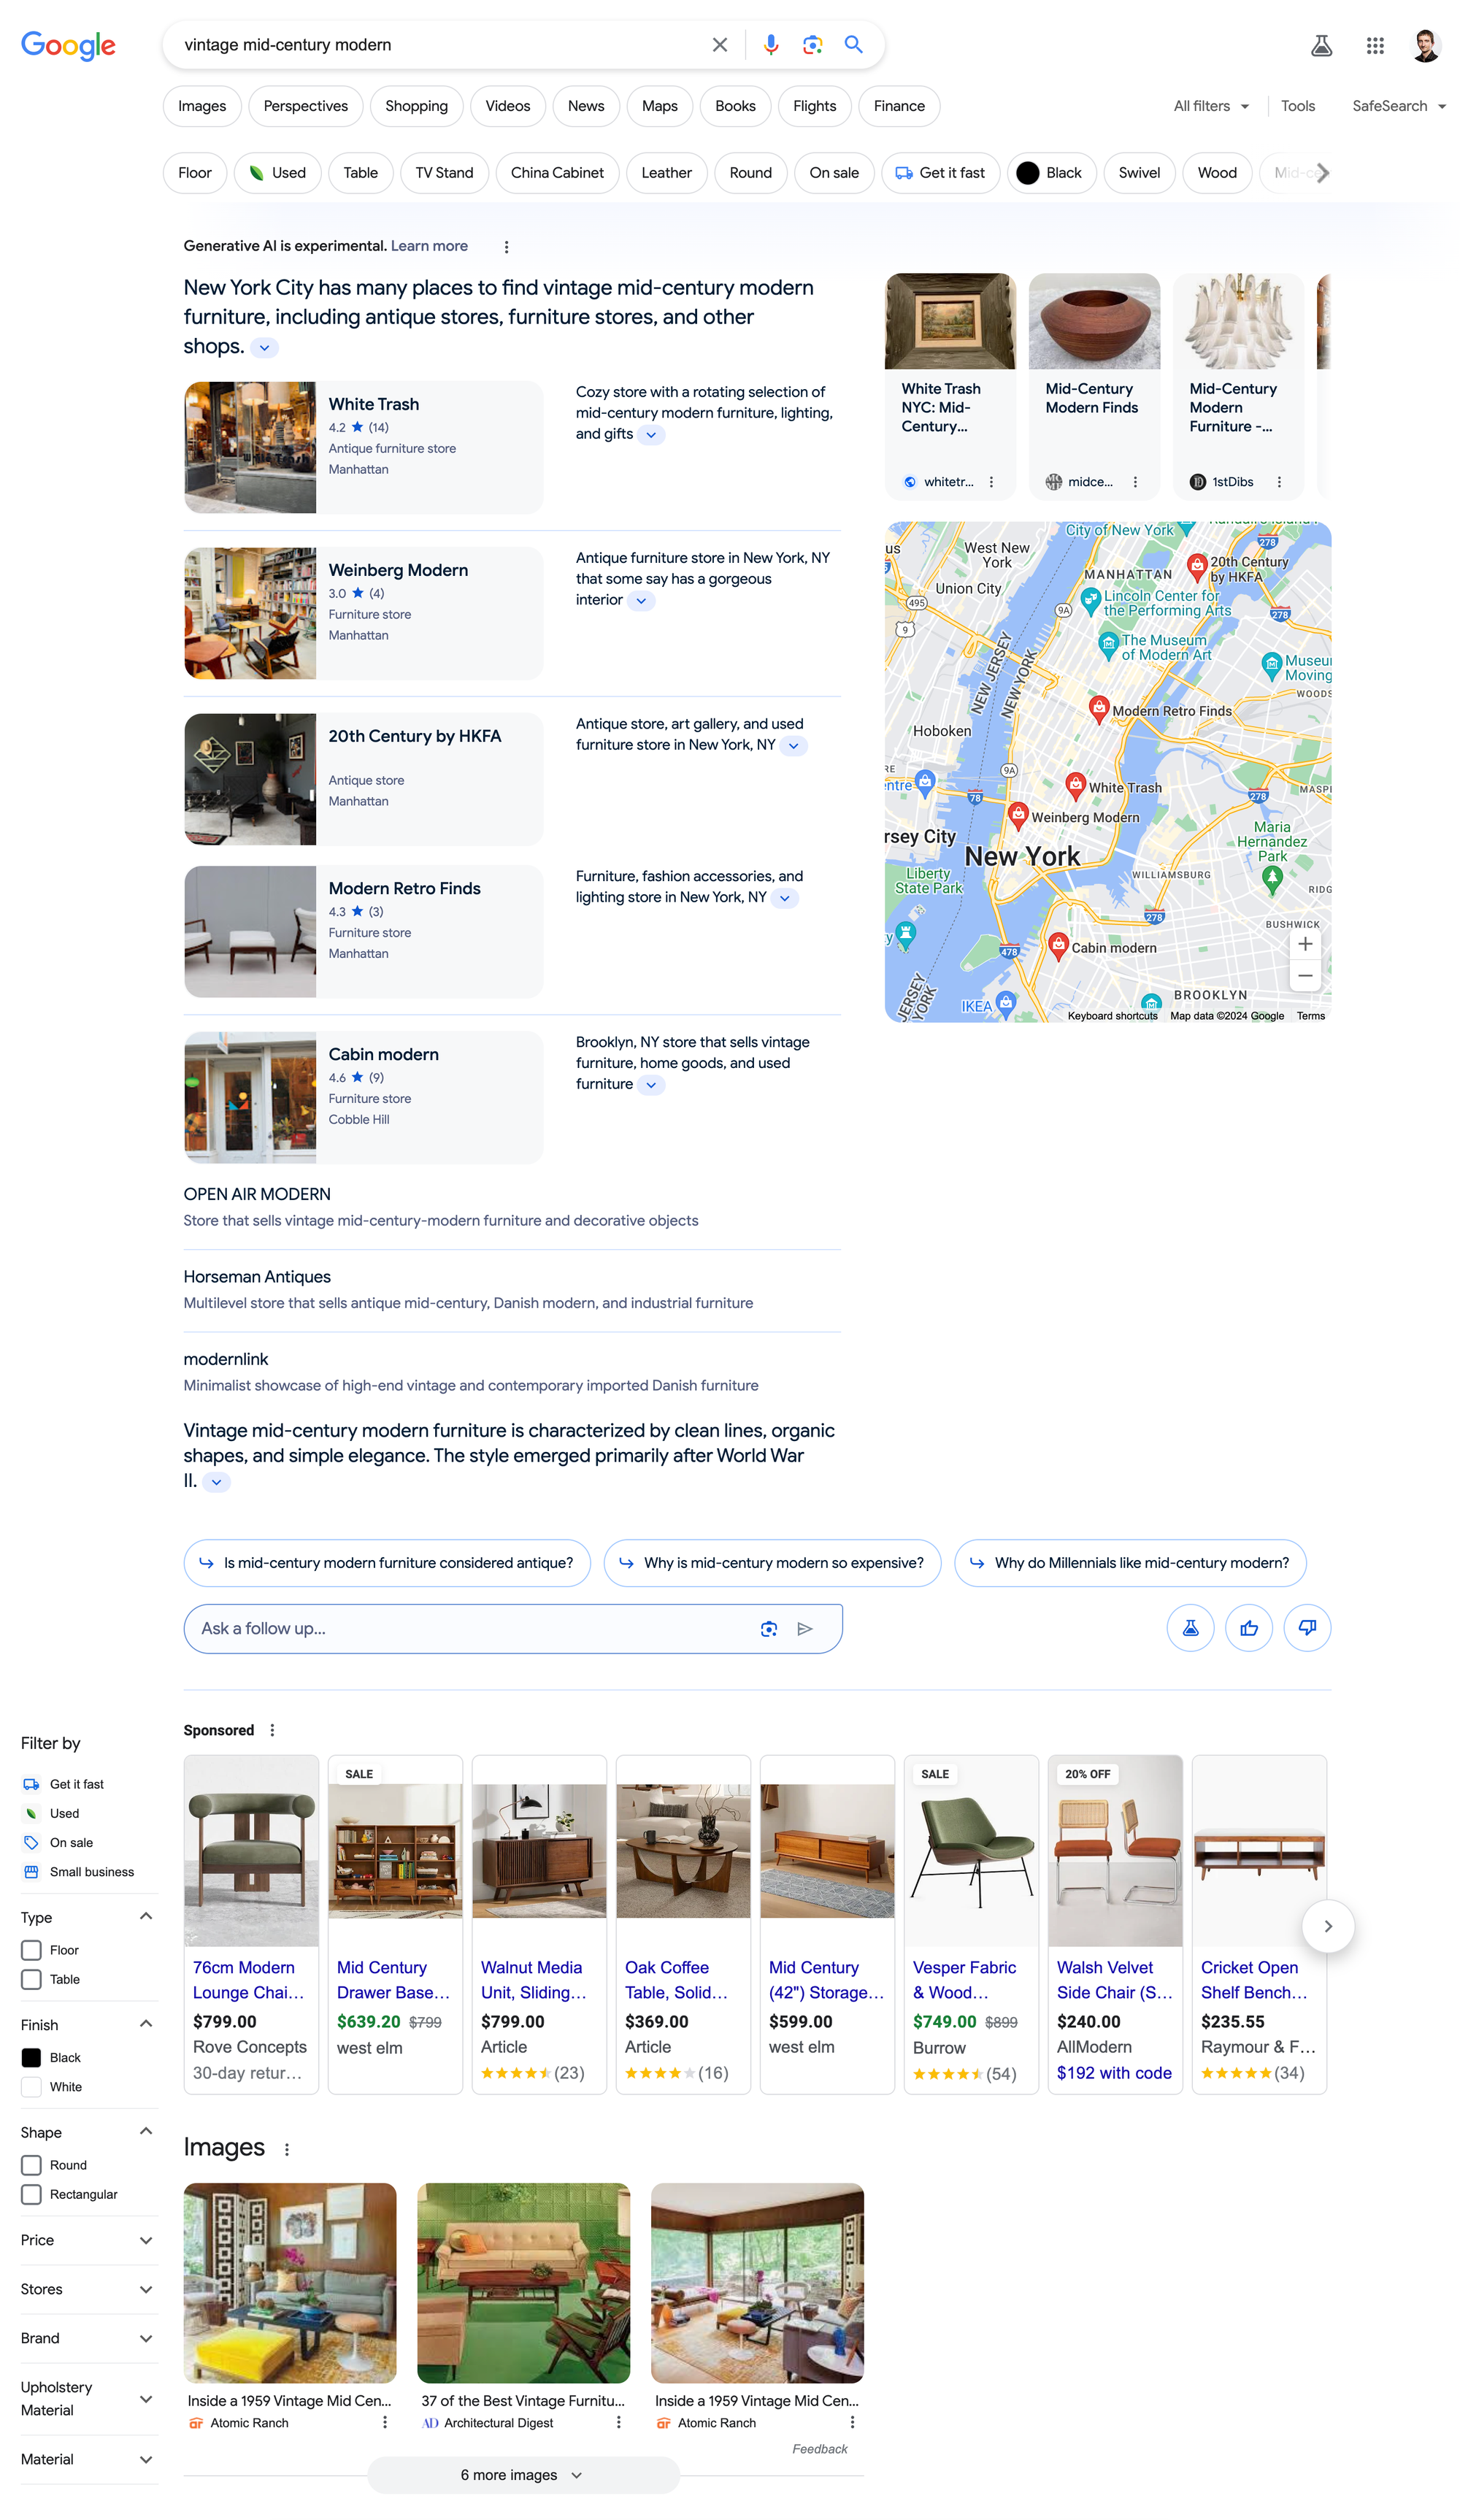The width and height of the screenshot is (1460, 2520).
Task: Click the thumbs down feedback button
Action: click(x=1307, y=1629)
